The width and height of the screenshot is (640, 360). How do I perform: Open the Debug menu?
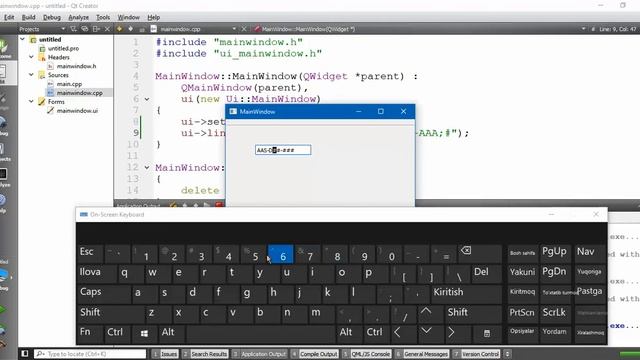(x=52, y=17)
